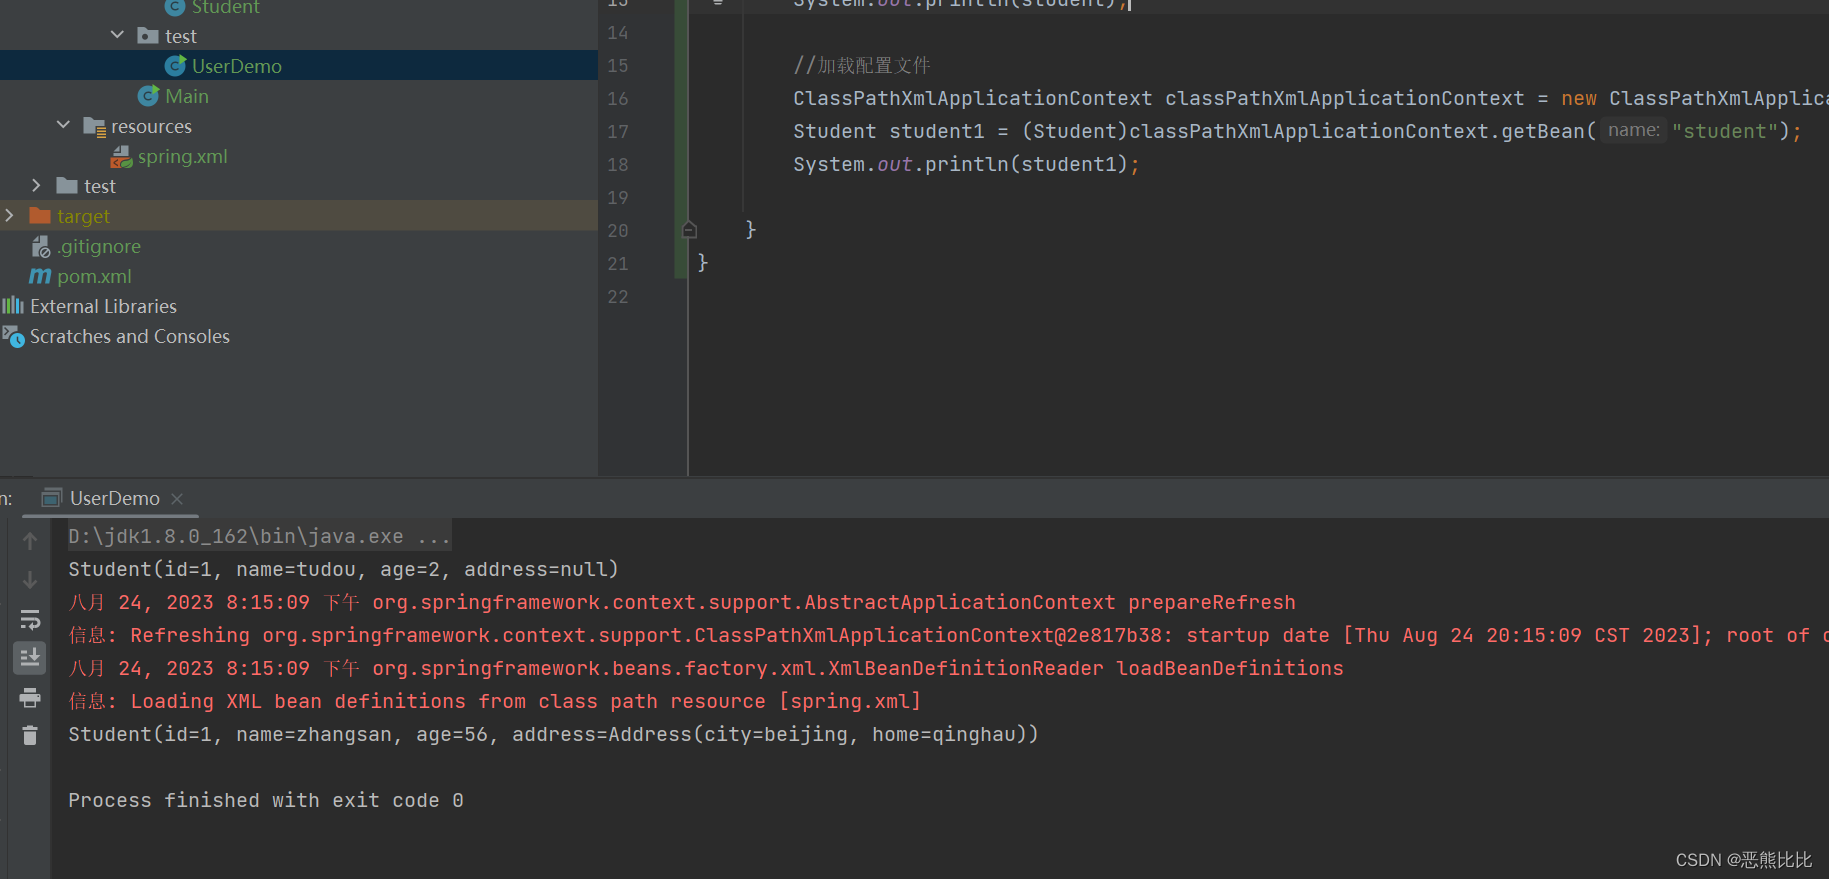This screenshot has height=879, width=1829.
Task: Click the UserDemo class icon
Action: [x=175, y=66]
